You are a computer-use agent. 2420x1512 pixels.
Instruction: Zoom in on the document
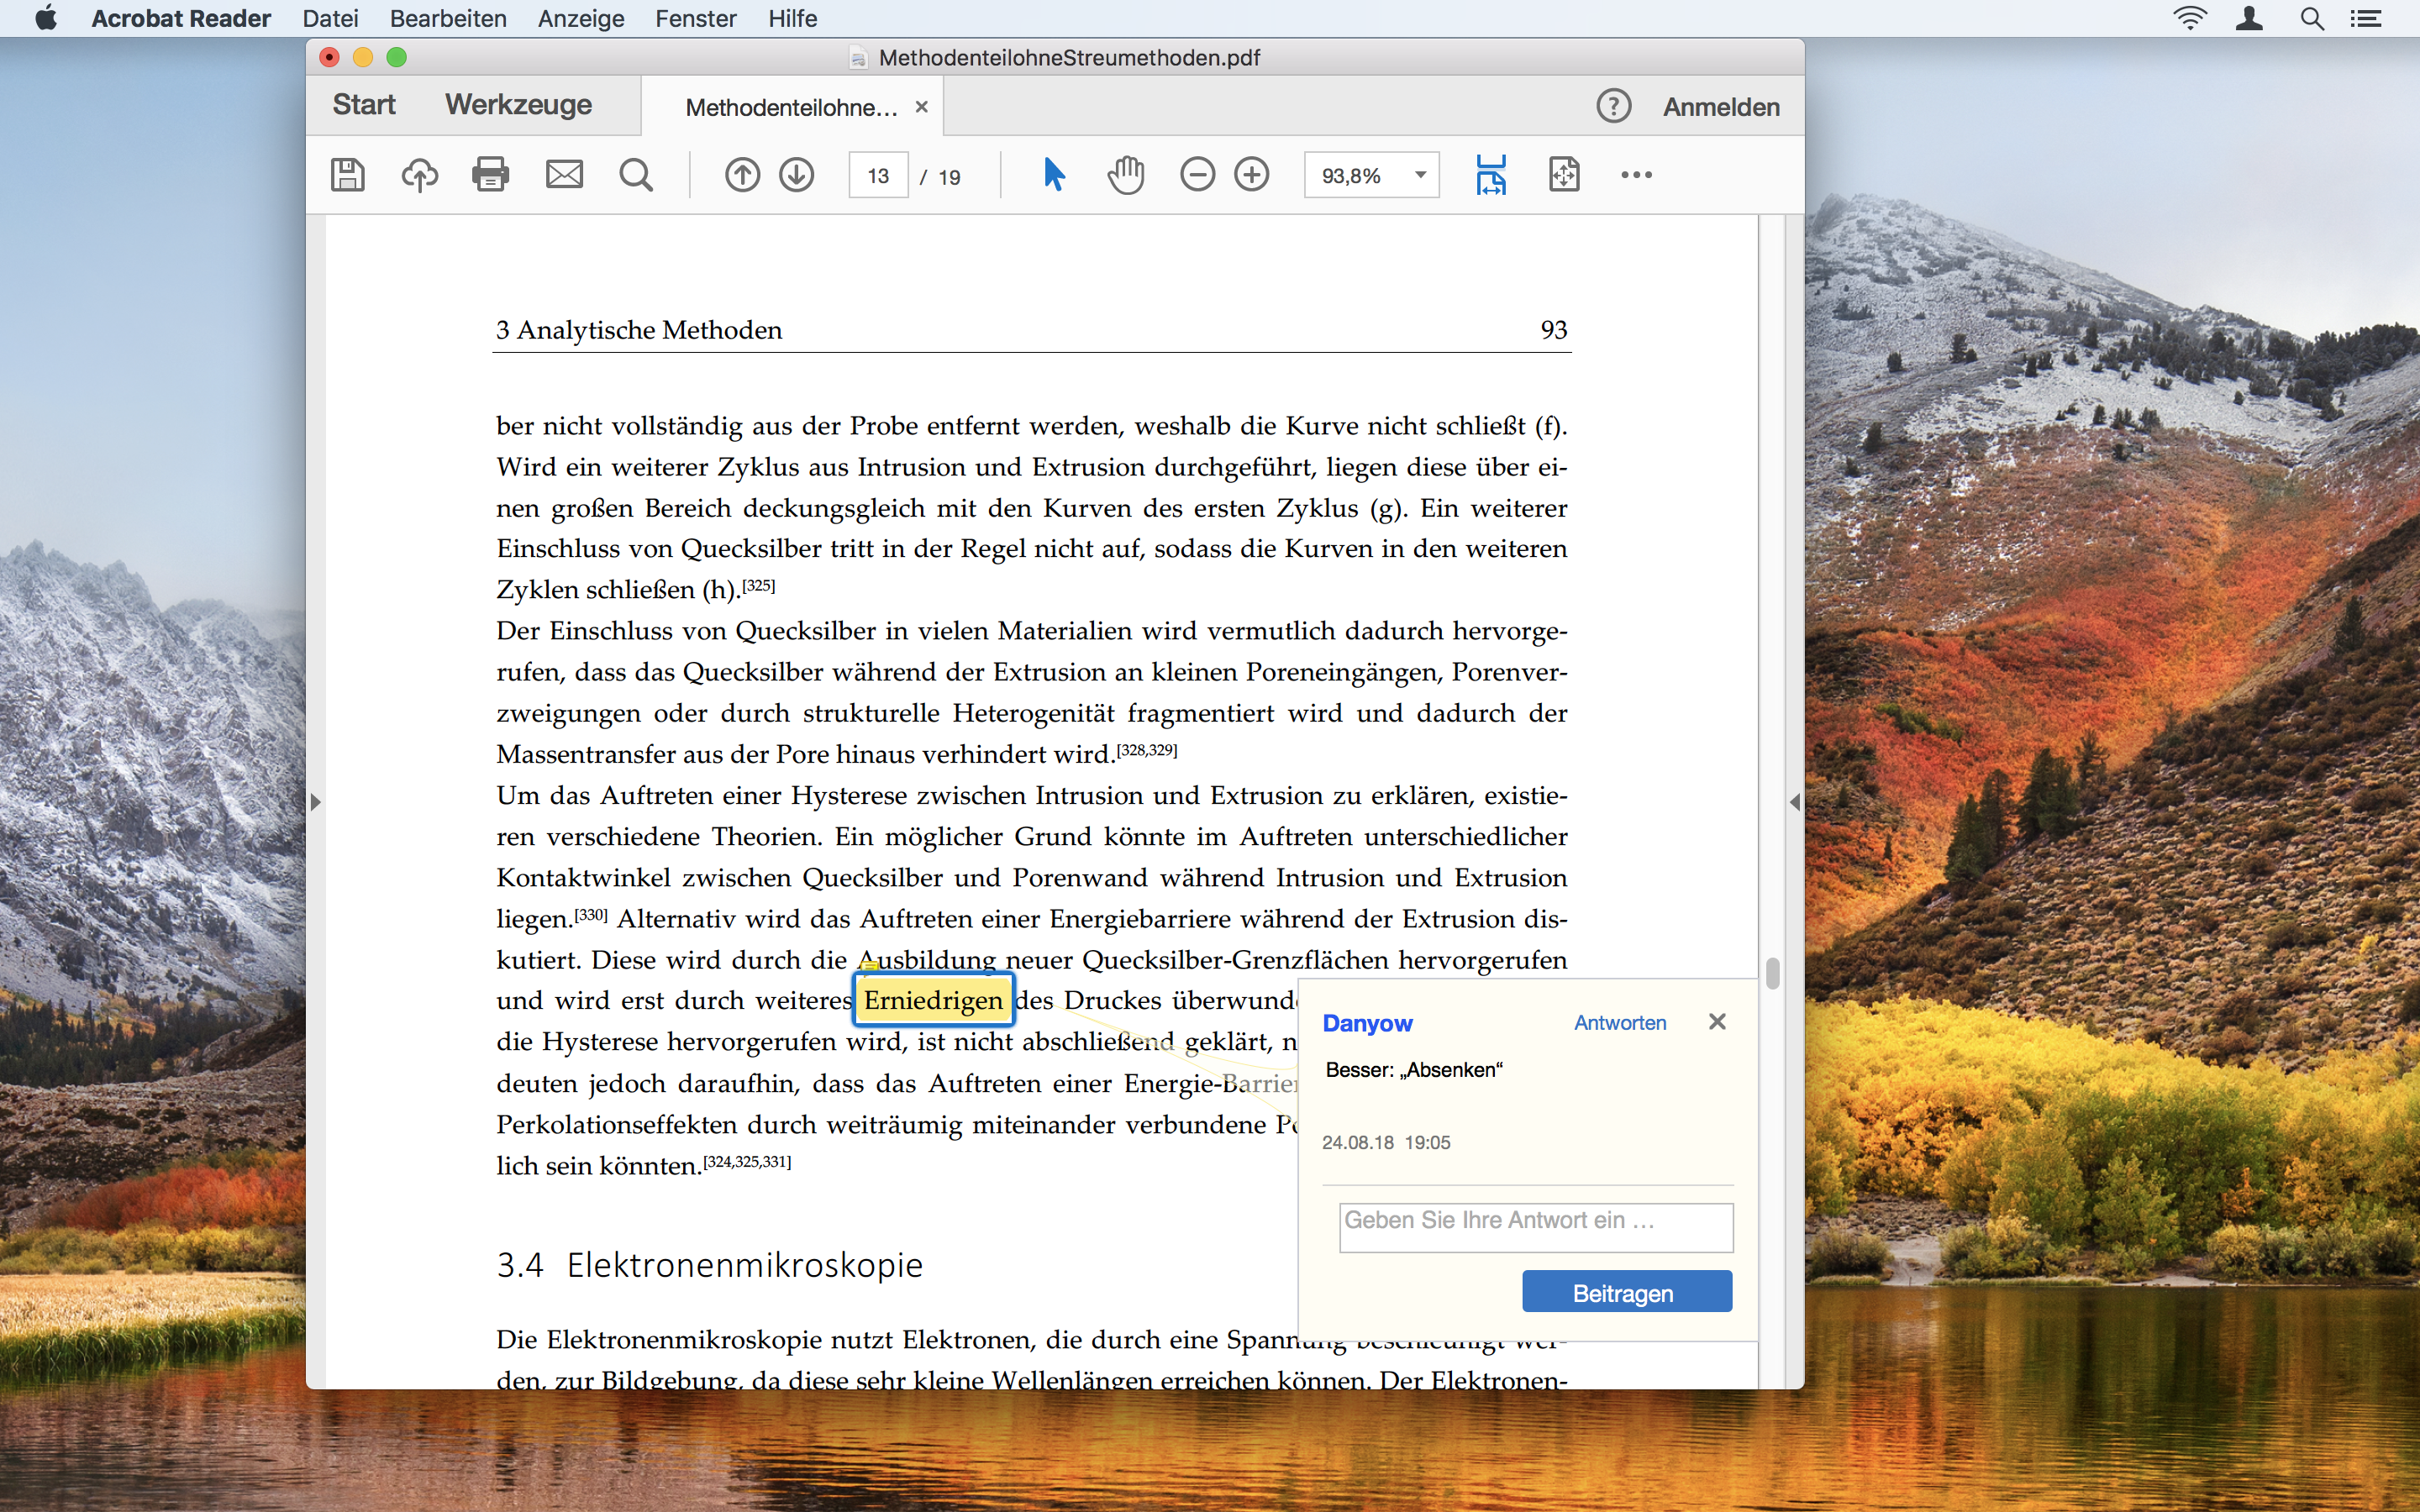[x=1252, y=174]
